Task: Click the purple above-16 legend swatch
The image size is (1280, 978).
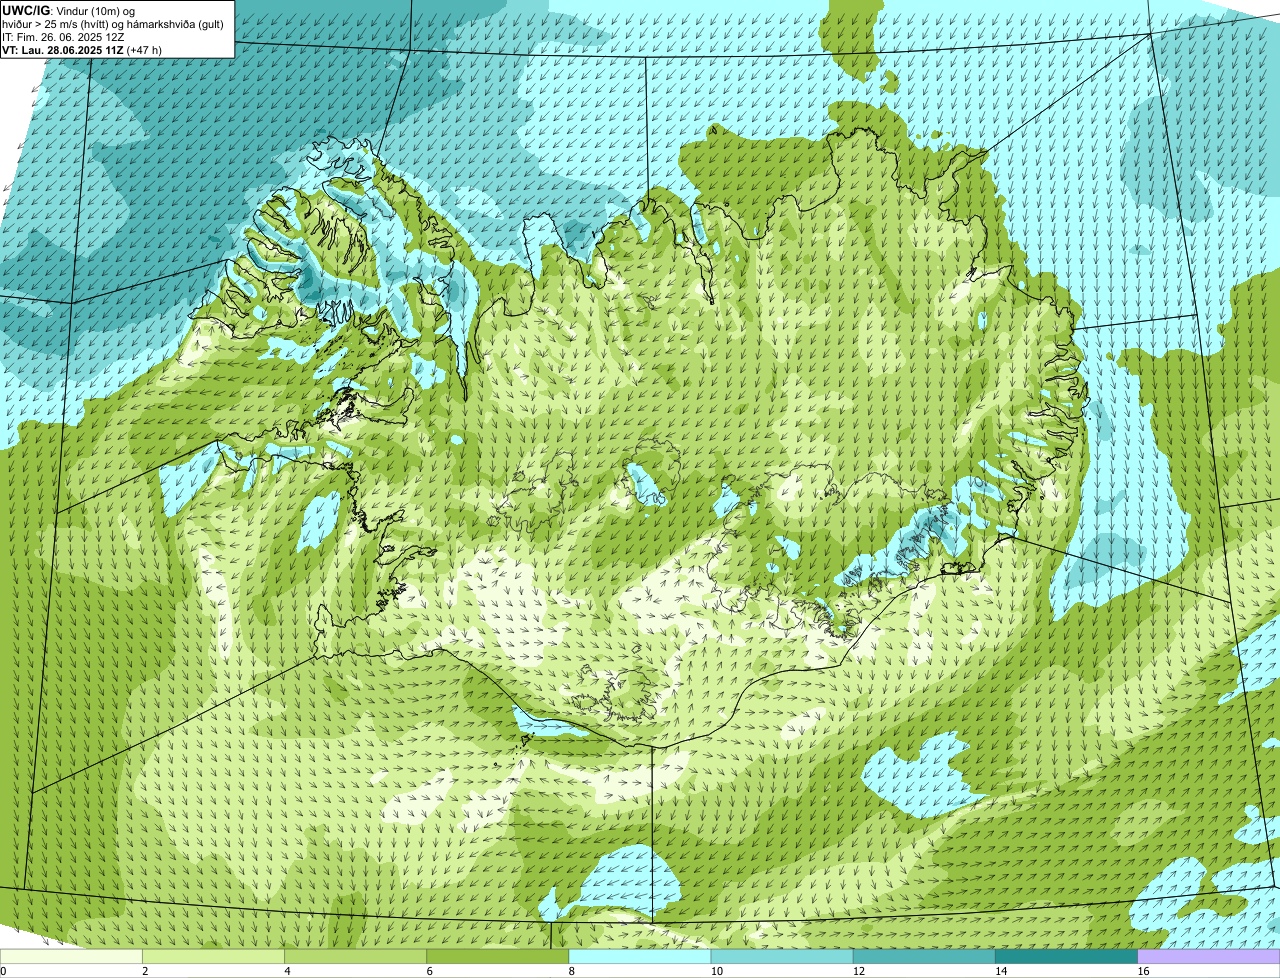Action: (1209, 956)
